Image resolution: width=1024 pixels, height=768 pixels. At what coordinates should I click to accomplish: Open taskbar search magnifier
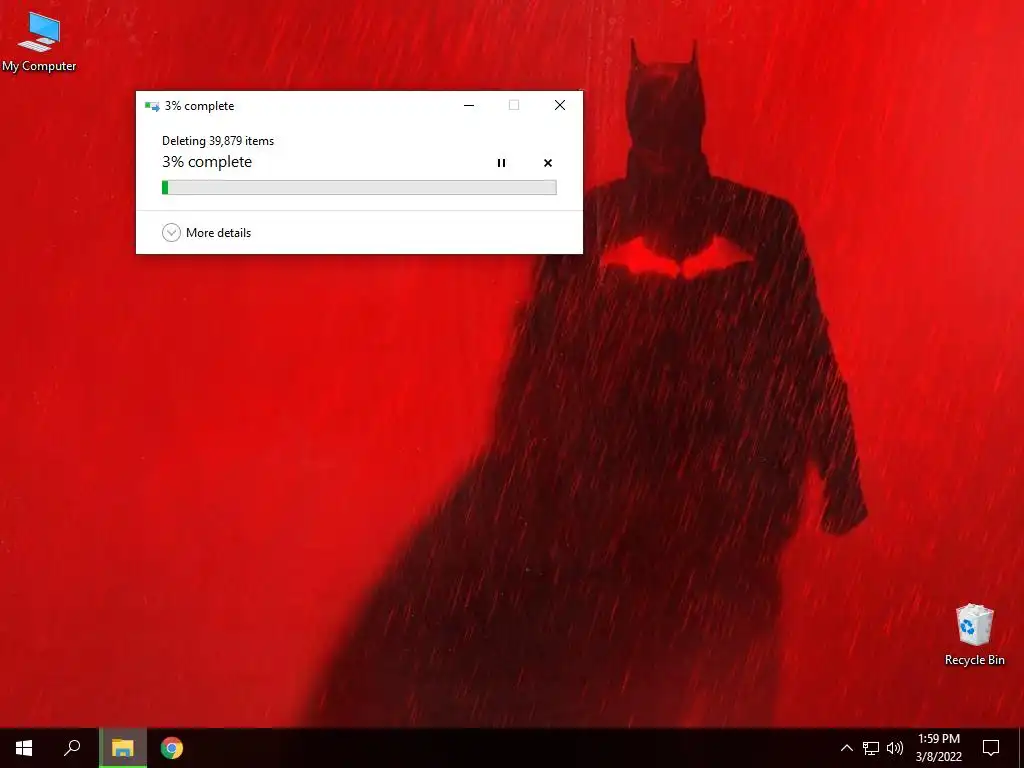click(72, 748)
